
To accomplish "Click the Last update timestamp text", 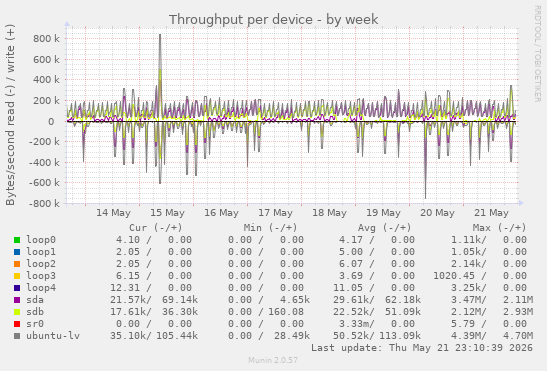I will pyautogui.click(x=422, y=348).
